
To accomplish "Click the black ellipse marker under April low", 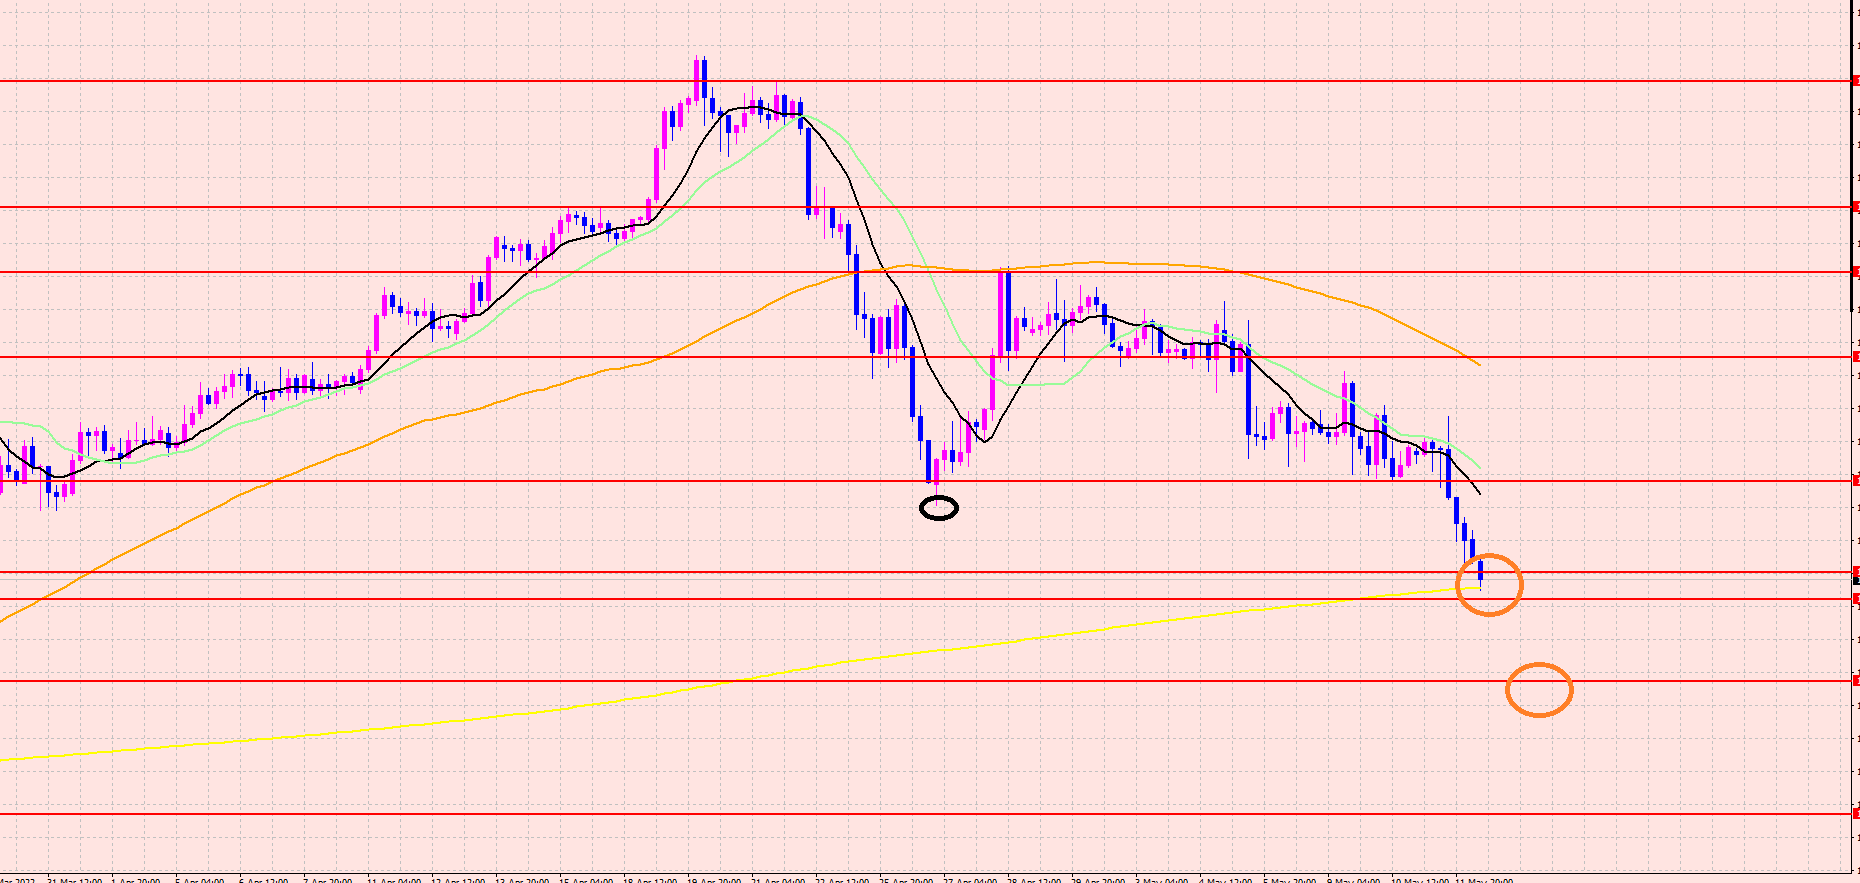I will coord(938,509).
